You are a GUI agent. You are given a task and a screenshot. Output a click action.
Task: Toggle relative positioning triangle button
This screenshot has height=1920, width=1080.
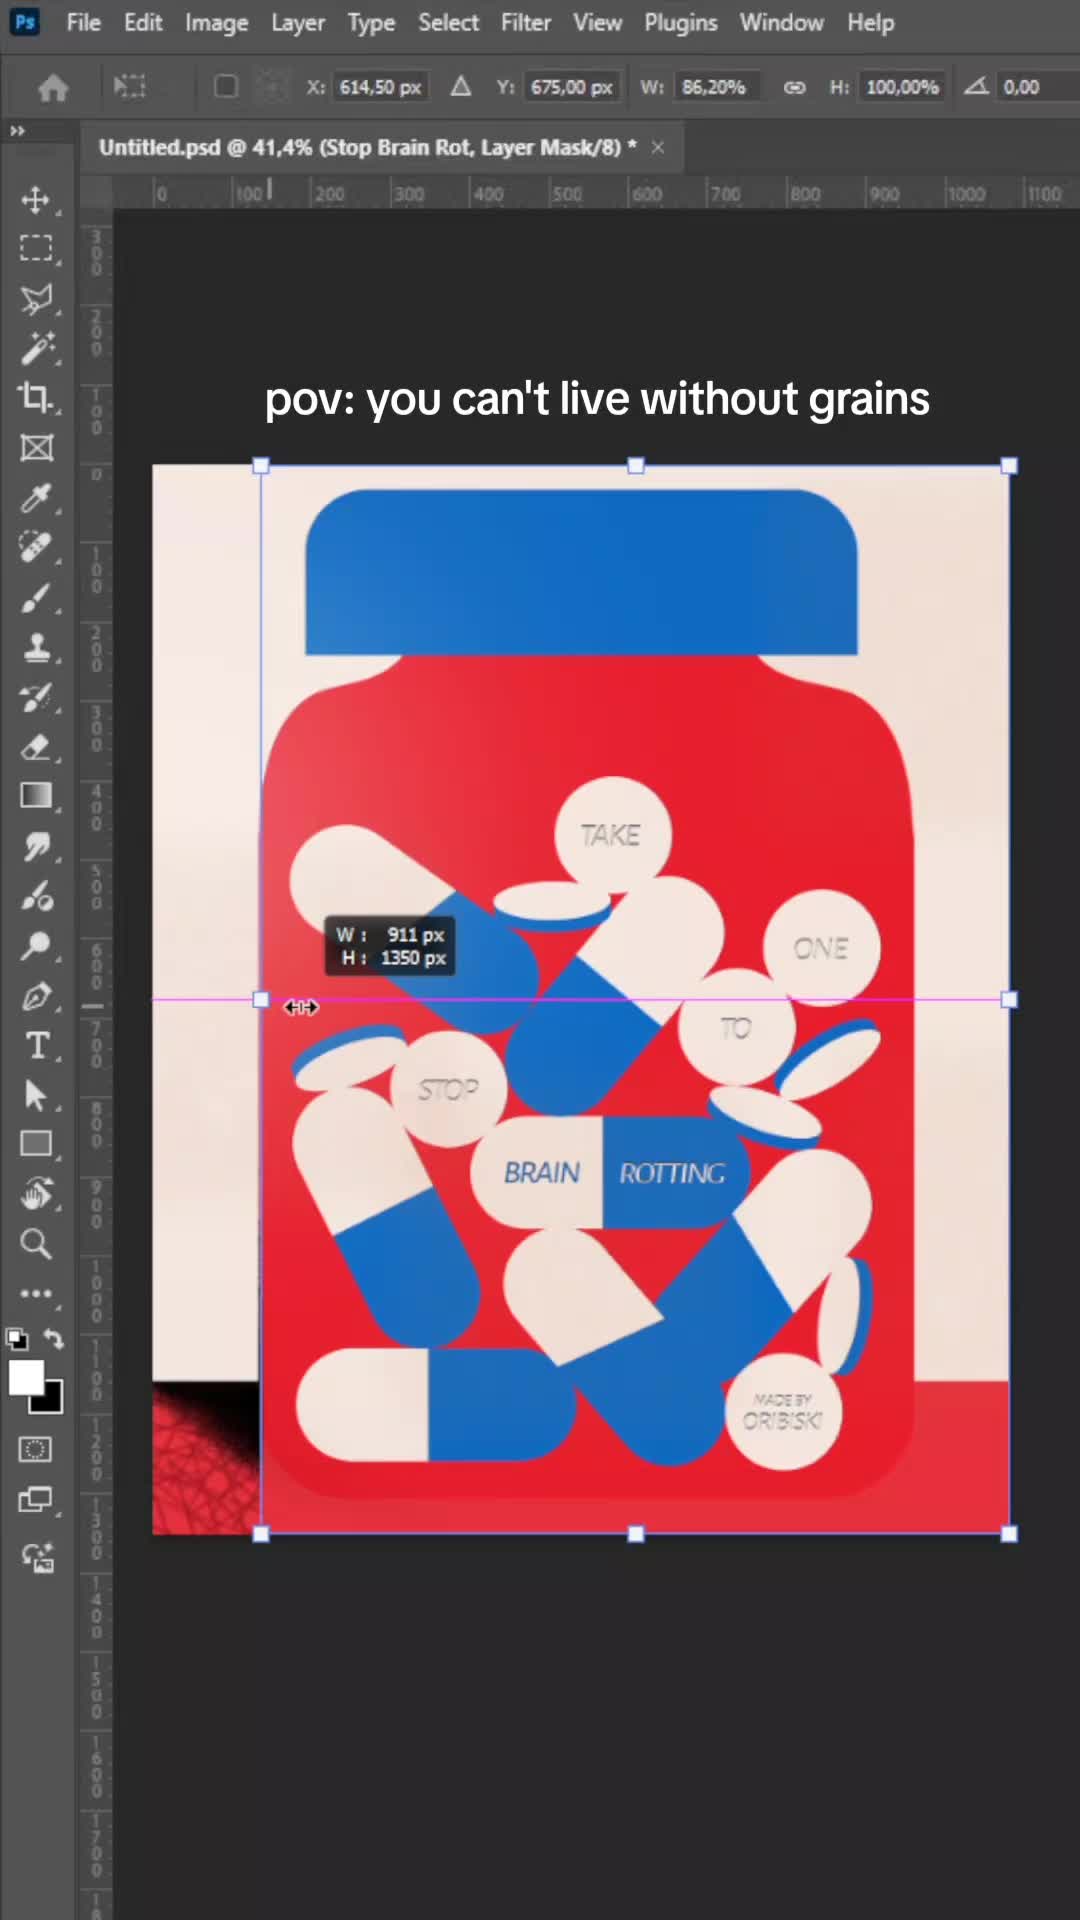(460, 87)
